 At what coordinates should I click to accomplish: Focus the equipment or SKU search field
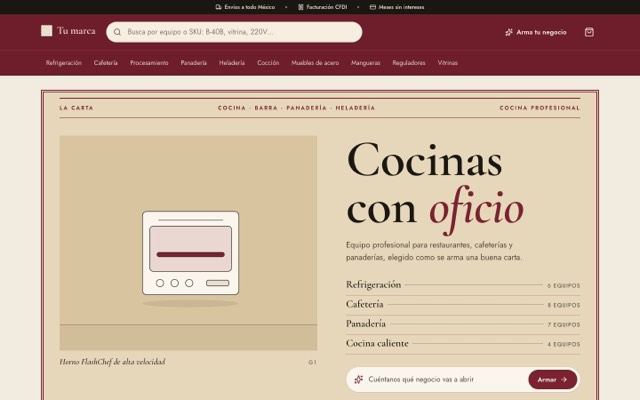[x=234, y=32]
